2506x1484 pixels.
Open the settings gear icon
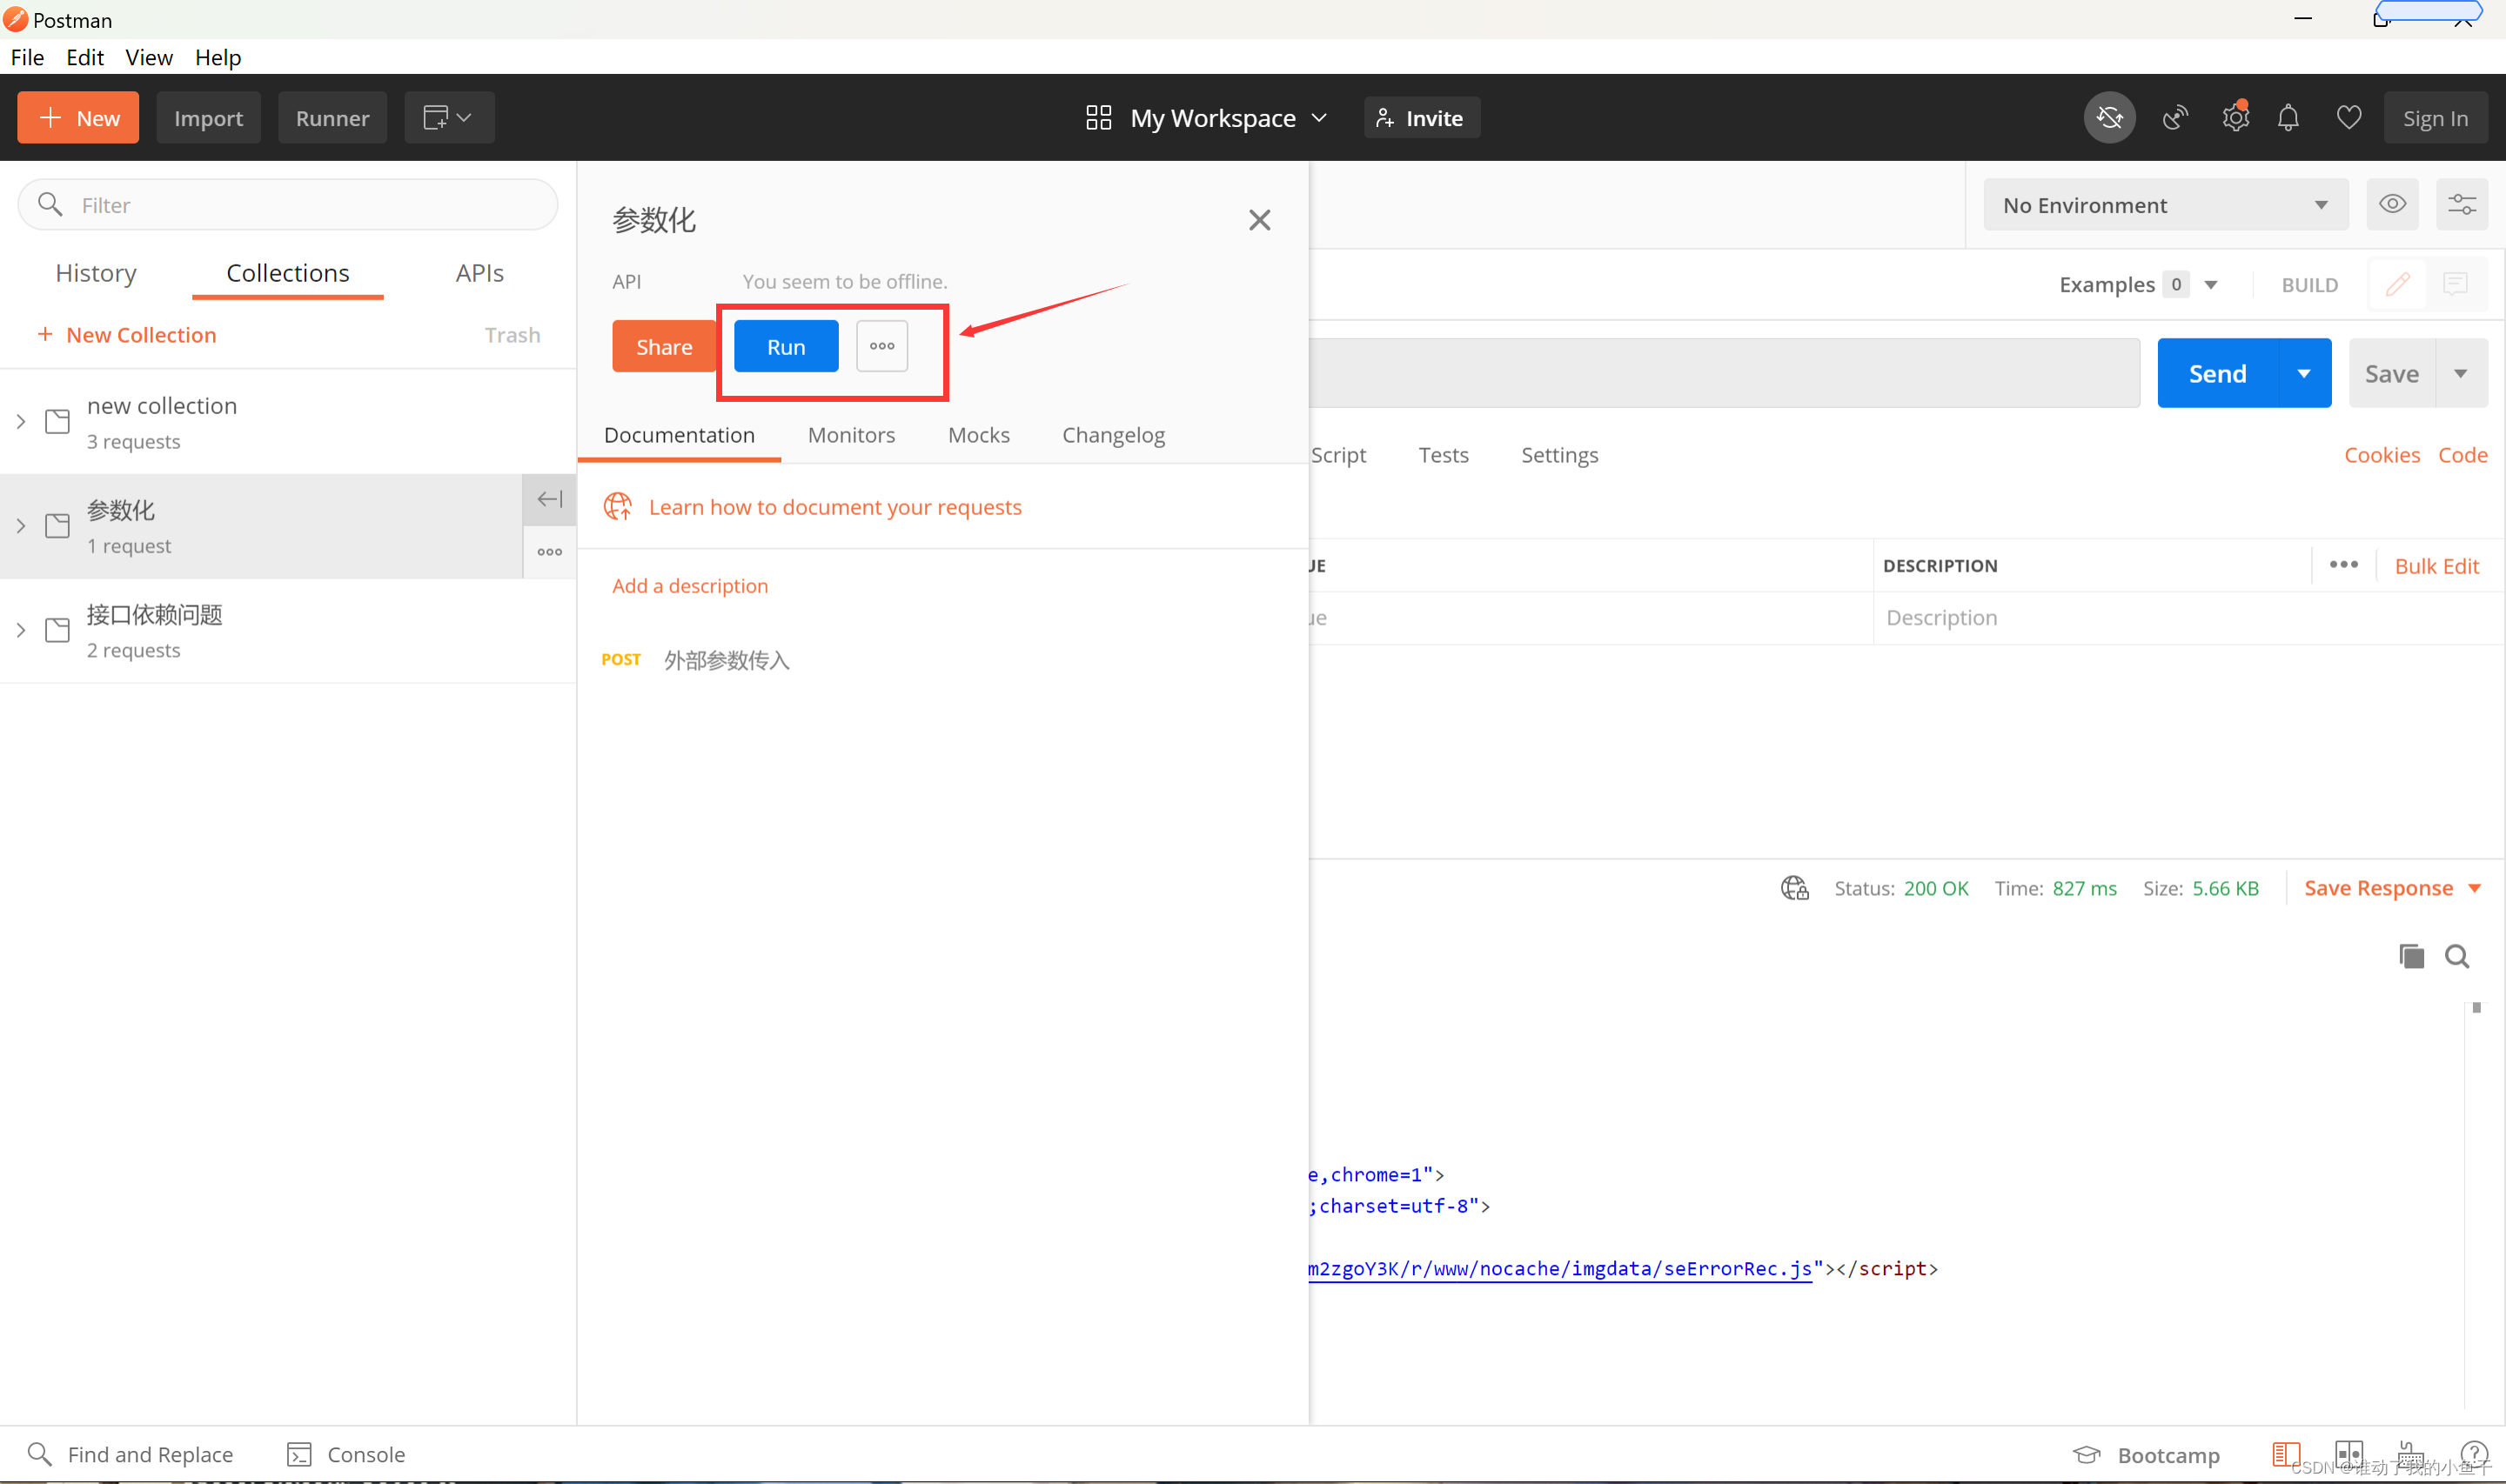click(x=2235, y=118)
